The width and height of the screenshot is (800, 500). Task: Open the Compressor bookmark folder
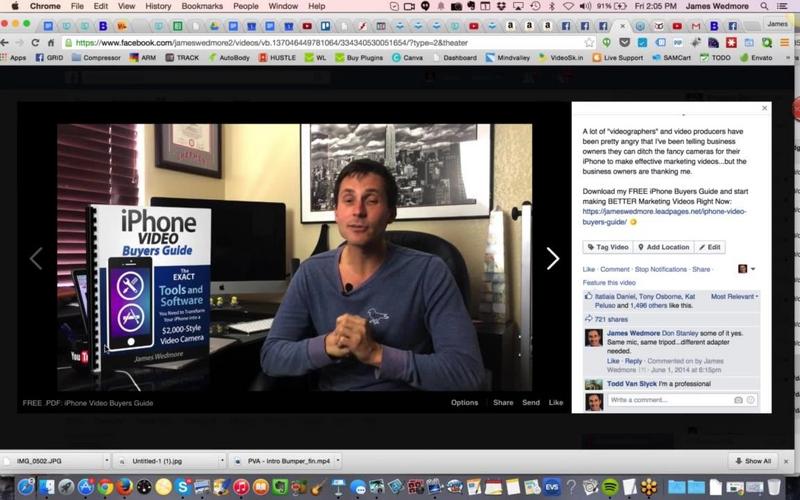coord(96,58)
